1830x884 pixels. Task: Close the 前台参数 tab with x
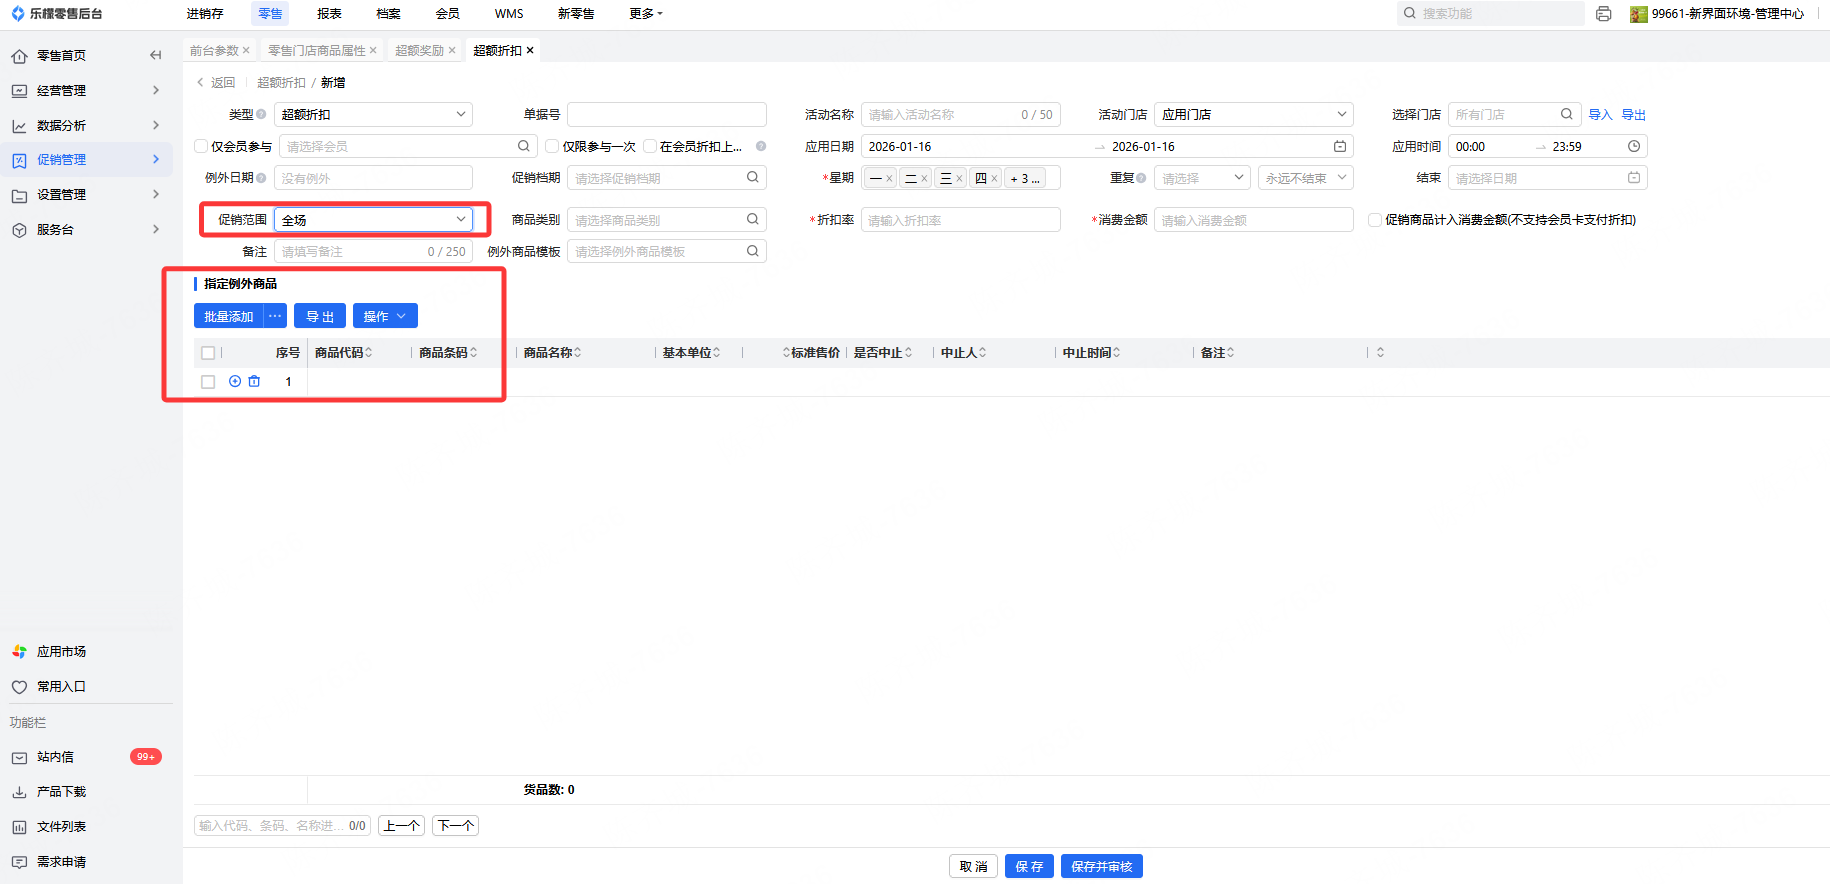click(246, 50)
